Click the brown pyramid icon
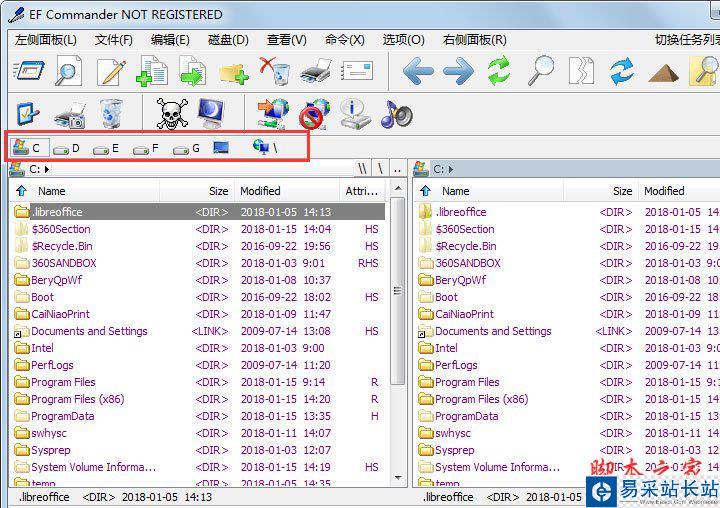 pos(664,73)
